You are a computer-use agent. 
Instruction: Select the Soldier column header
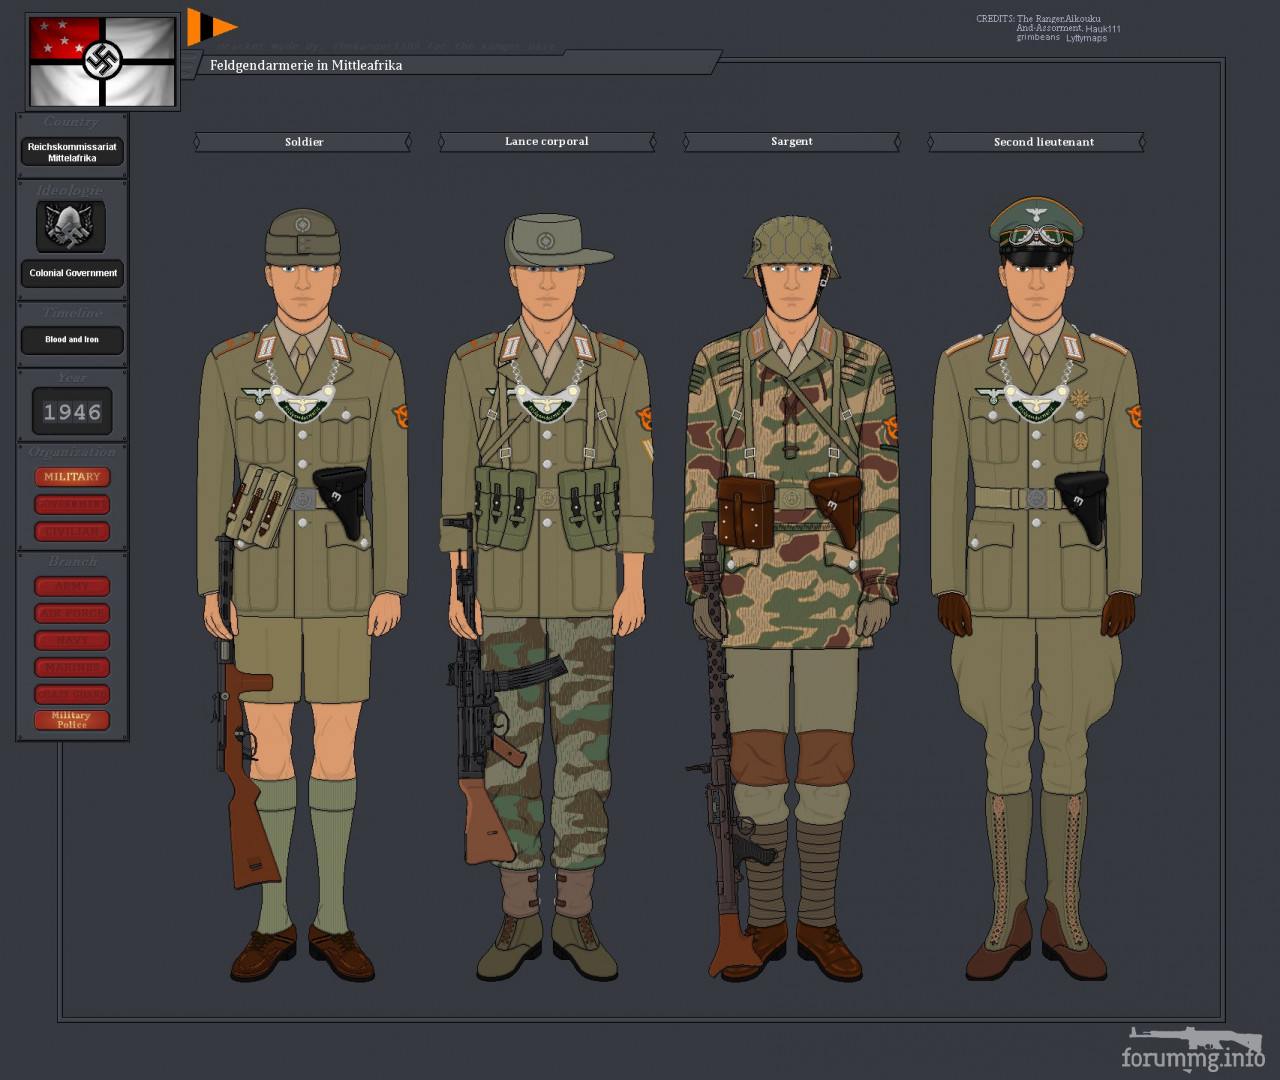(303, 142)
